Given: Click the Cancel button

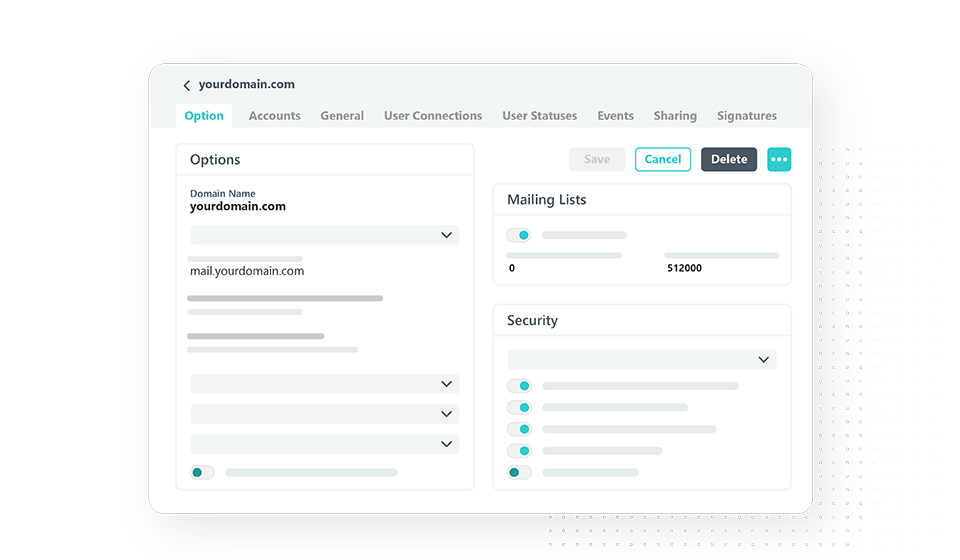Looking at the screenshot, I should (x=663, y=159).
